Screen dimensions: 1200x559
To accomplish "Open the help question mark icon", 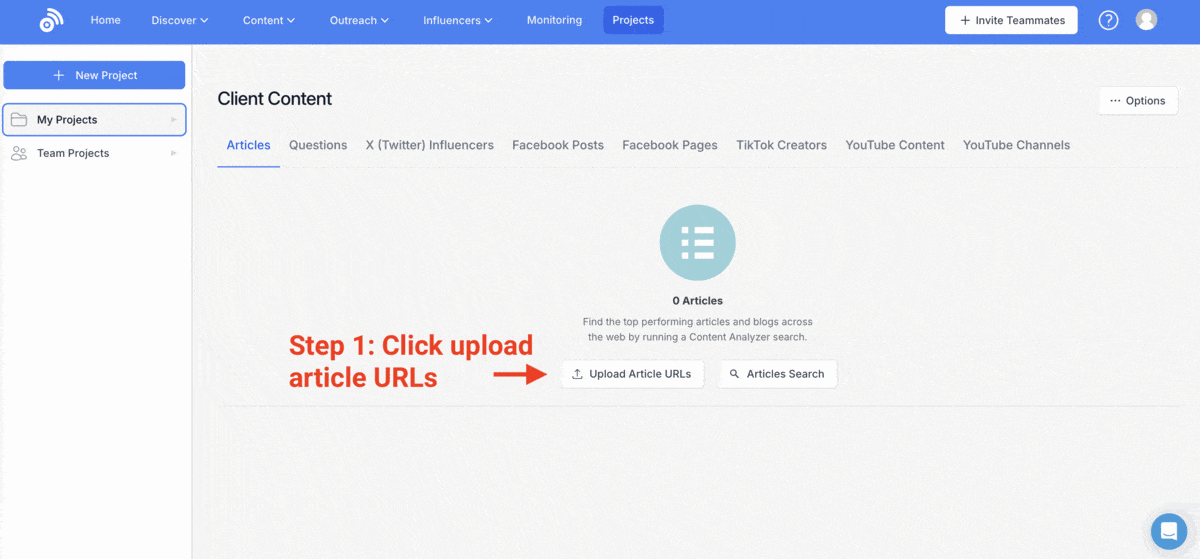I will [1108, 20].
